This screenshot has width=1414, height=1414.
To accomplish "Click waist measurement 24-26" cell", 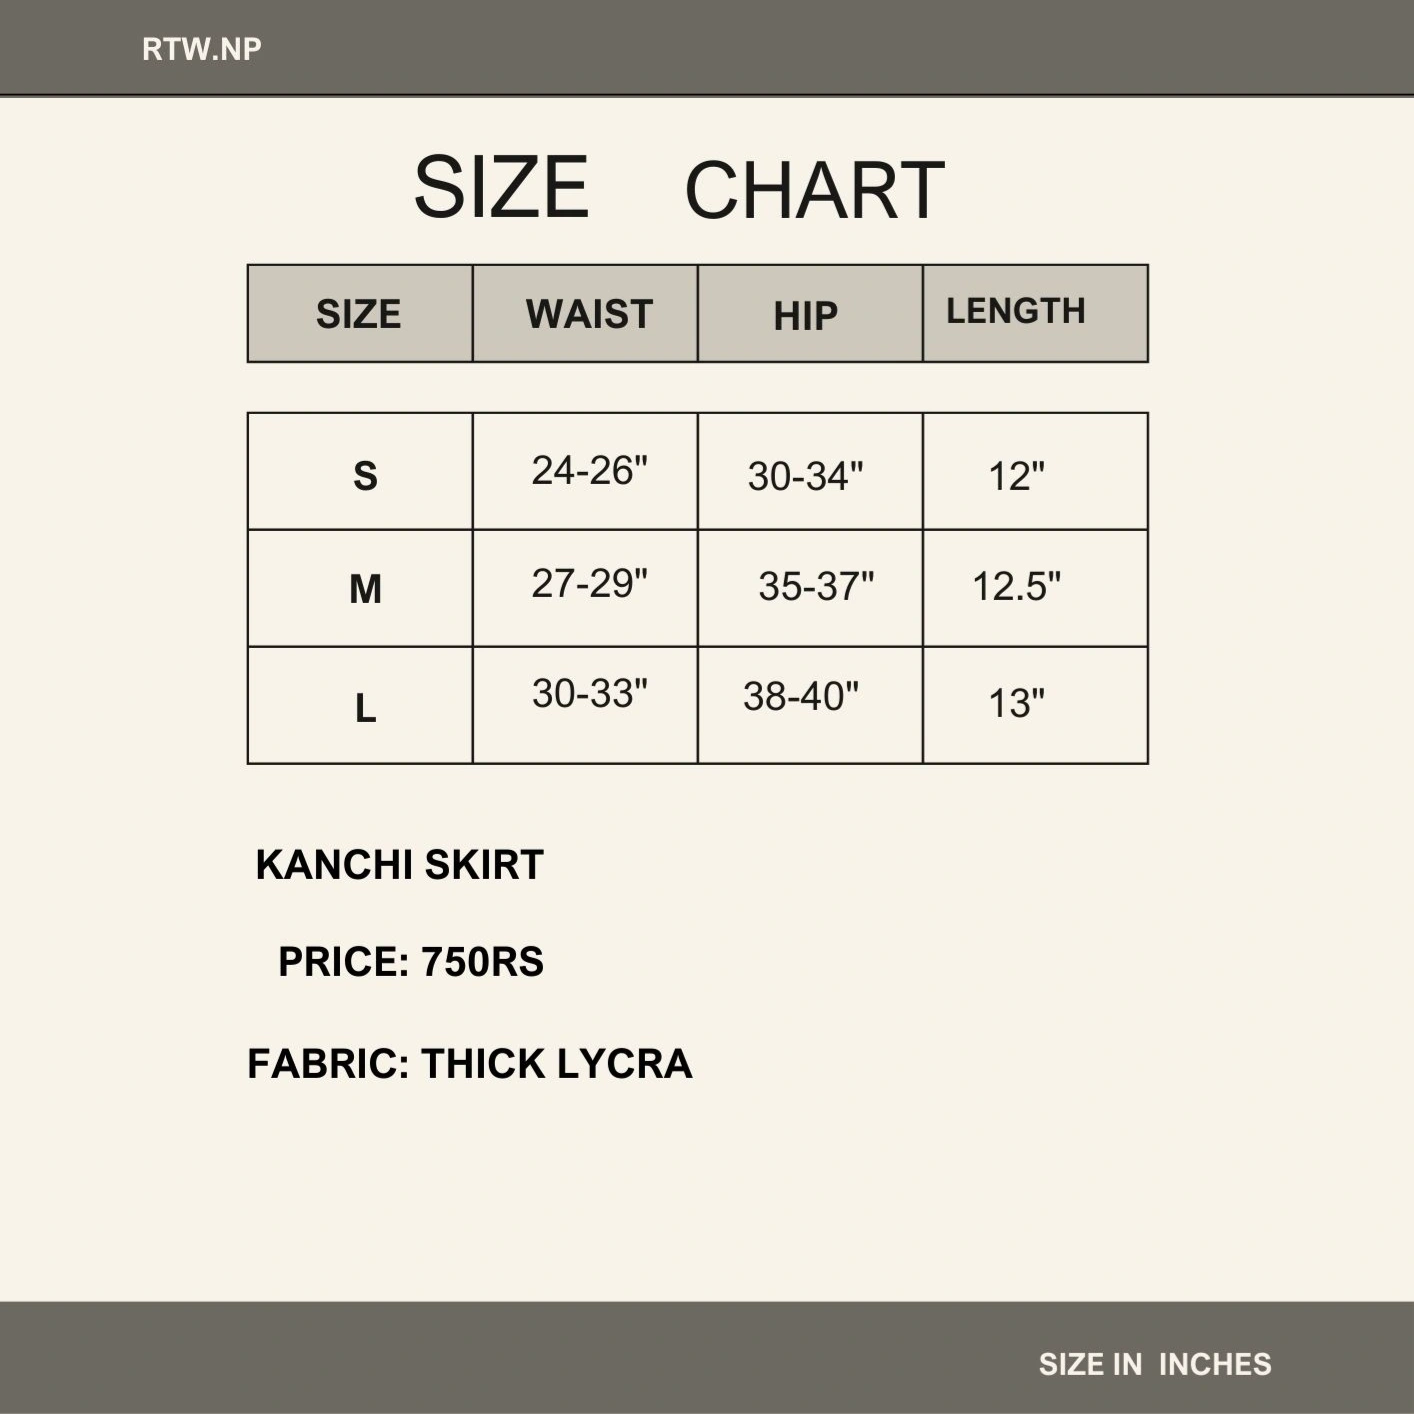I will coord(589,470).
